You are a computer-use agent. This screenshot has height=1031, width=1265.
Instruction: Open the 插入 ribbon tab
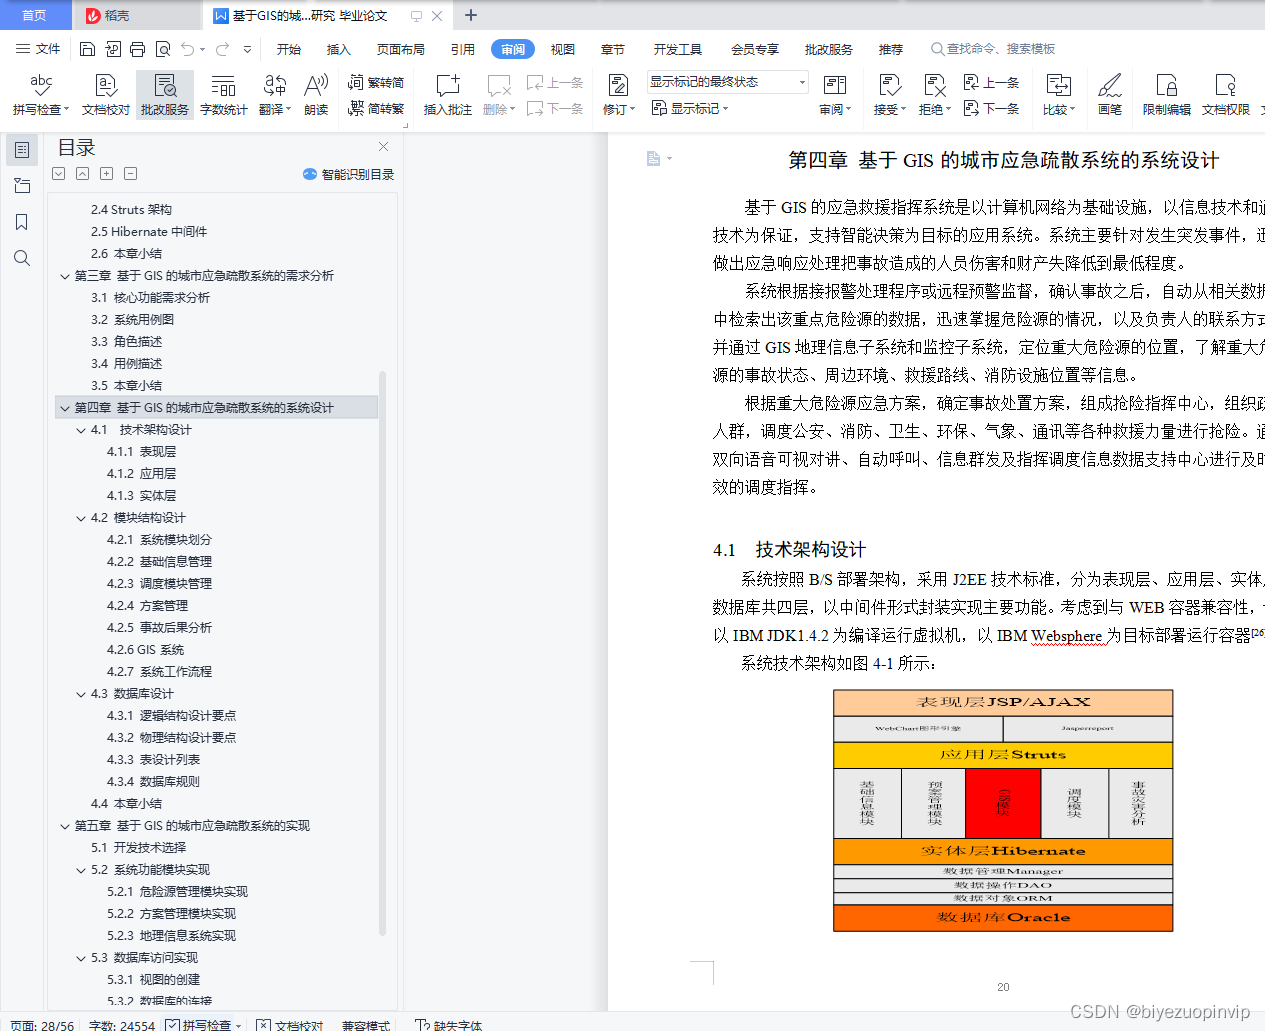pos(339,49)
